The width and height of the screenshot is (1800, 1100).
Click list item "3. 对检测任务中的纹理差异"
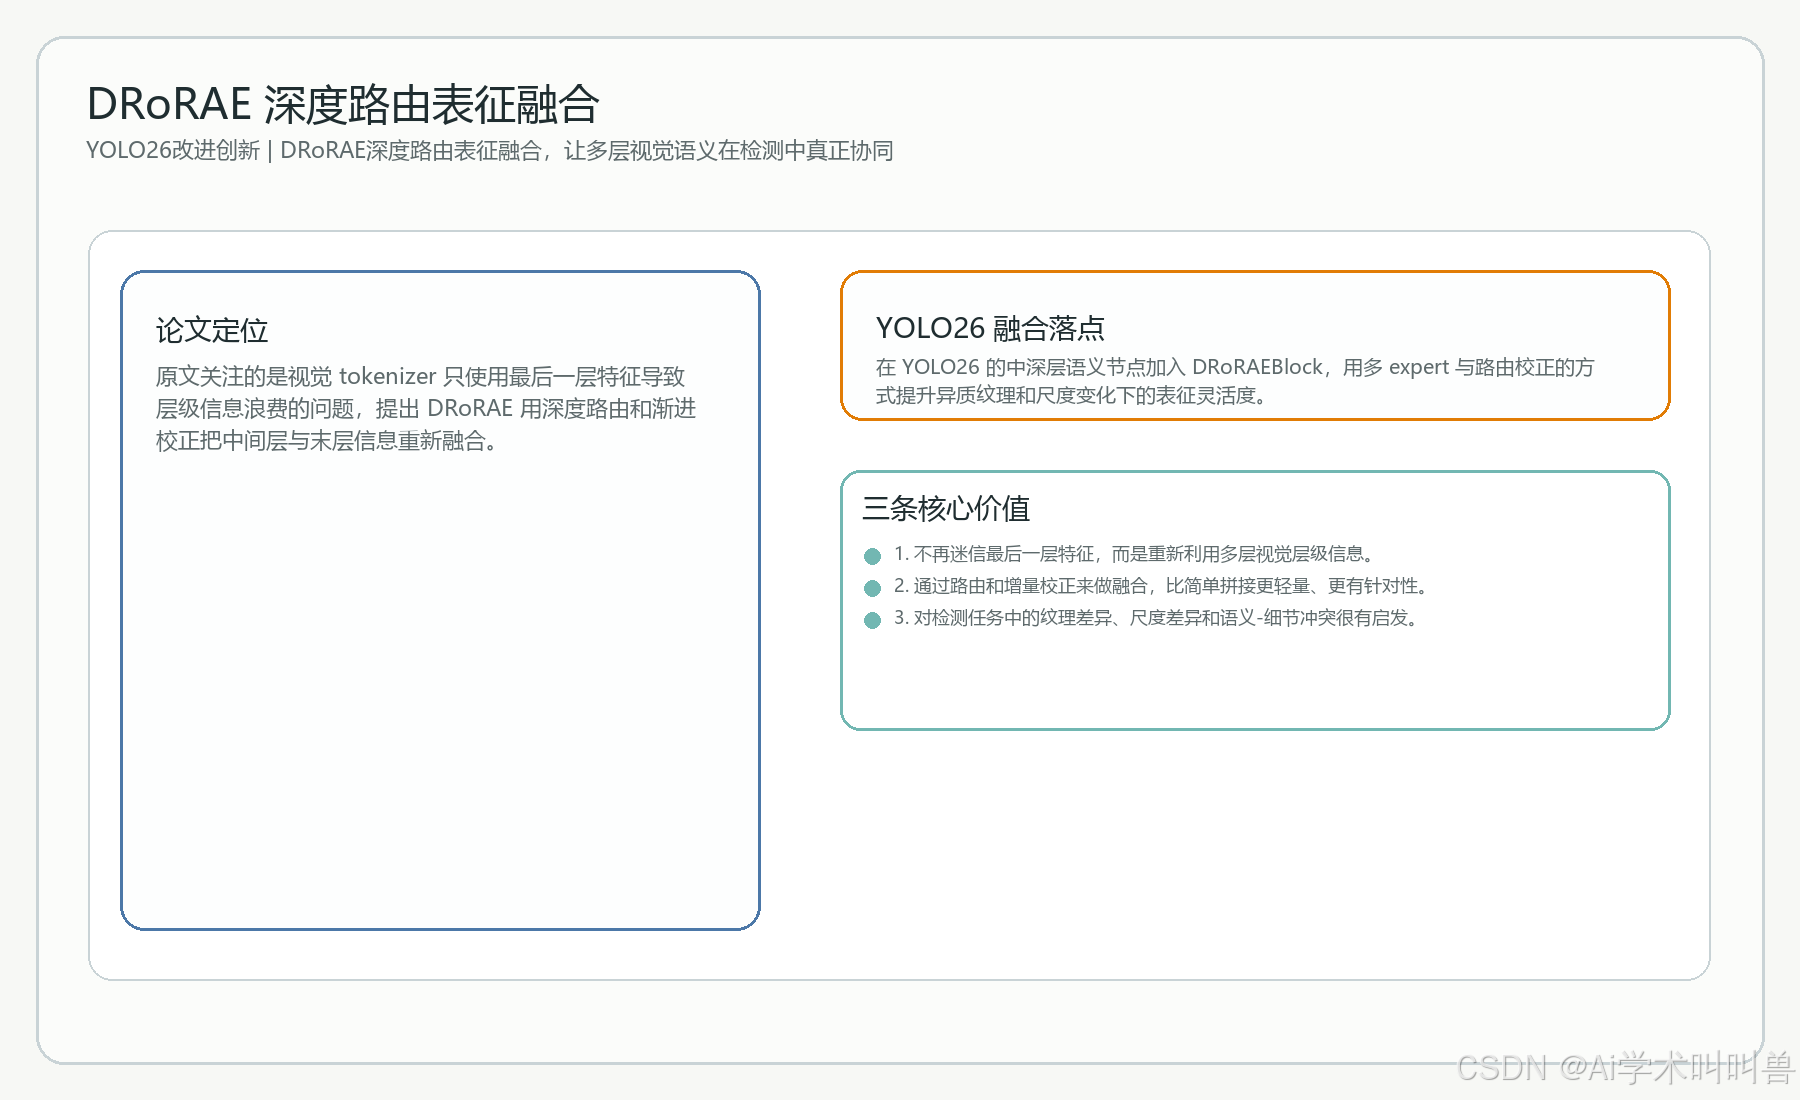point(1157,618)
